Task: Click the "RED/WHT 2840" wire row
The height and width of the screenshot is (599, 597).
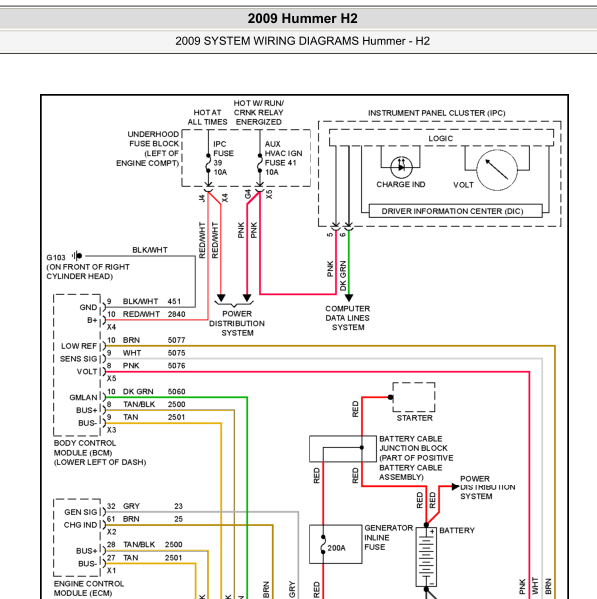Action: (x=146, y=314)
